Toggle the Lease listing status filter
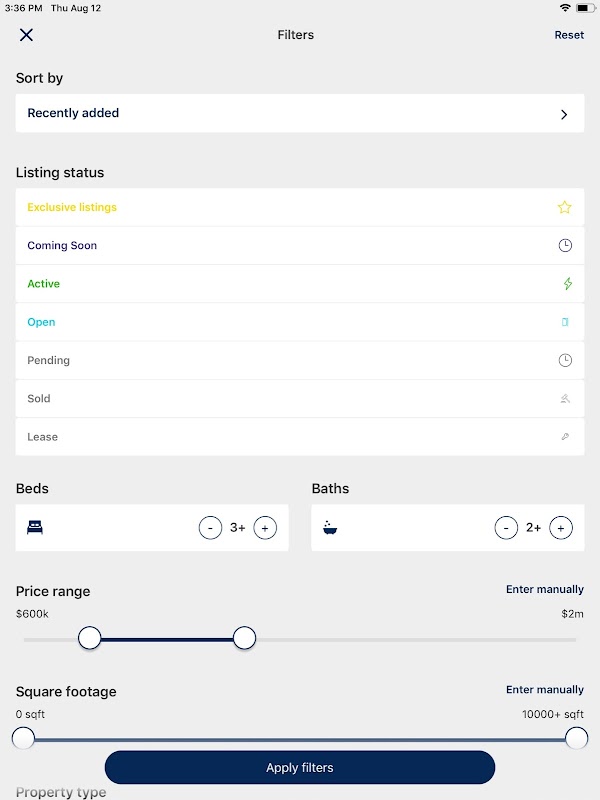This screenshot has width=600, height=800. [43, 437]
